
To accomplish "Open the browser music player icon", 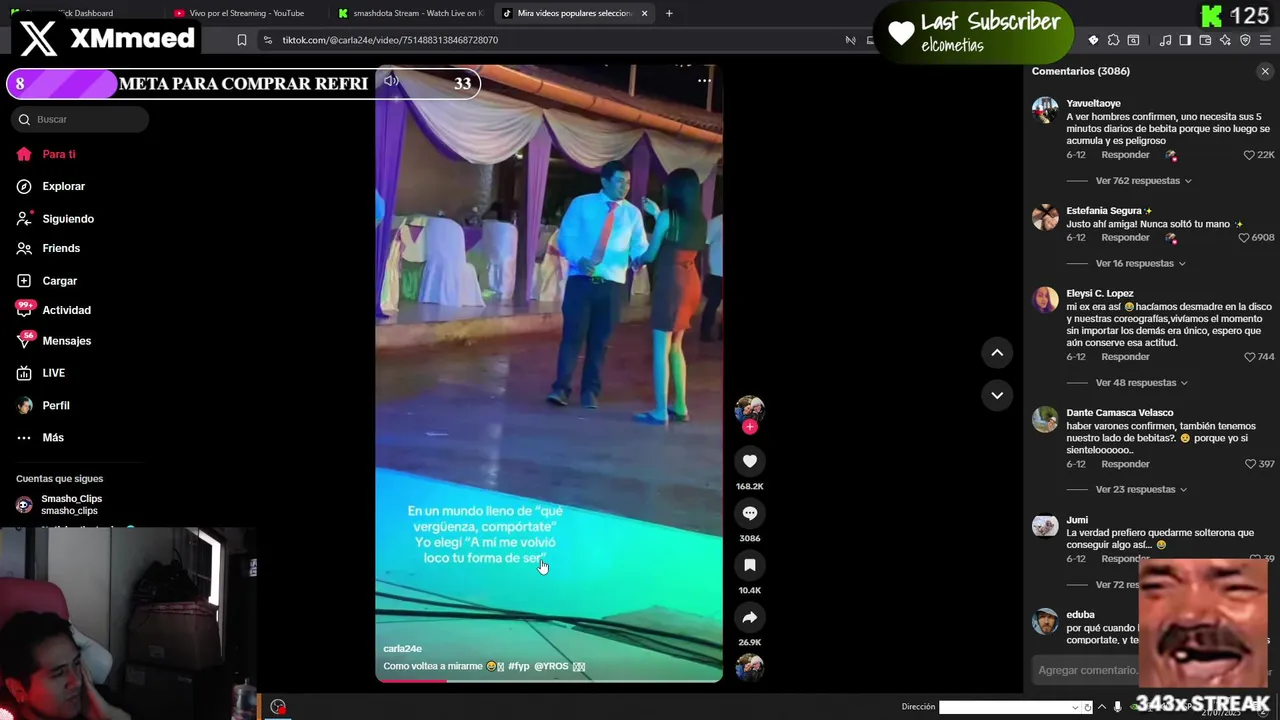I will [x=1165, y=40].
